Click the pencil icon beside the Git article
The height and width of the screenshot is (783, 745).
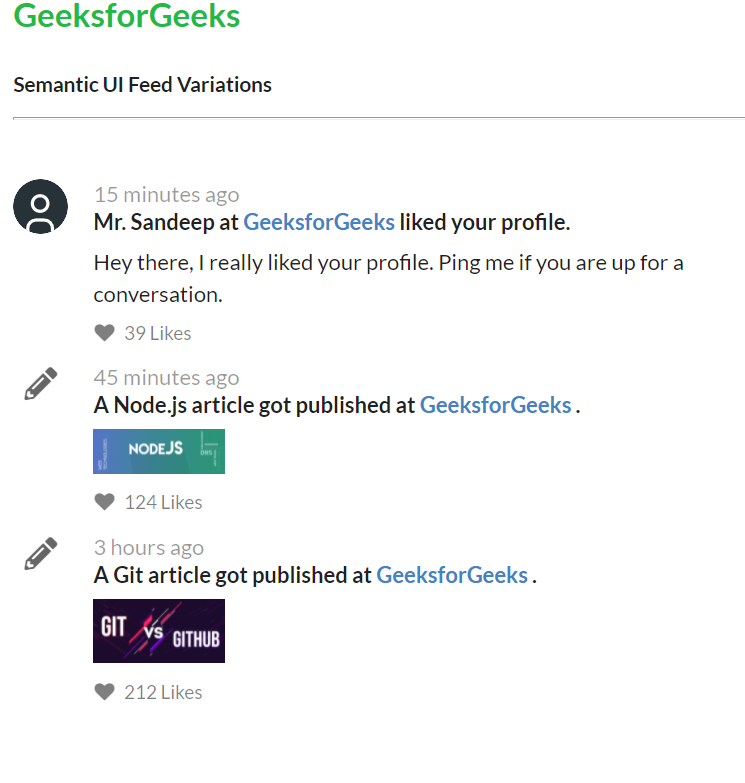click(40, 553)
